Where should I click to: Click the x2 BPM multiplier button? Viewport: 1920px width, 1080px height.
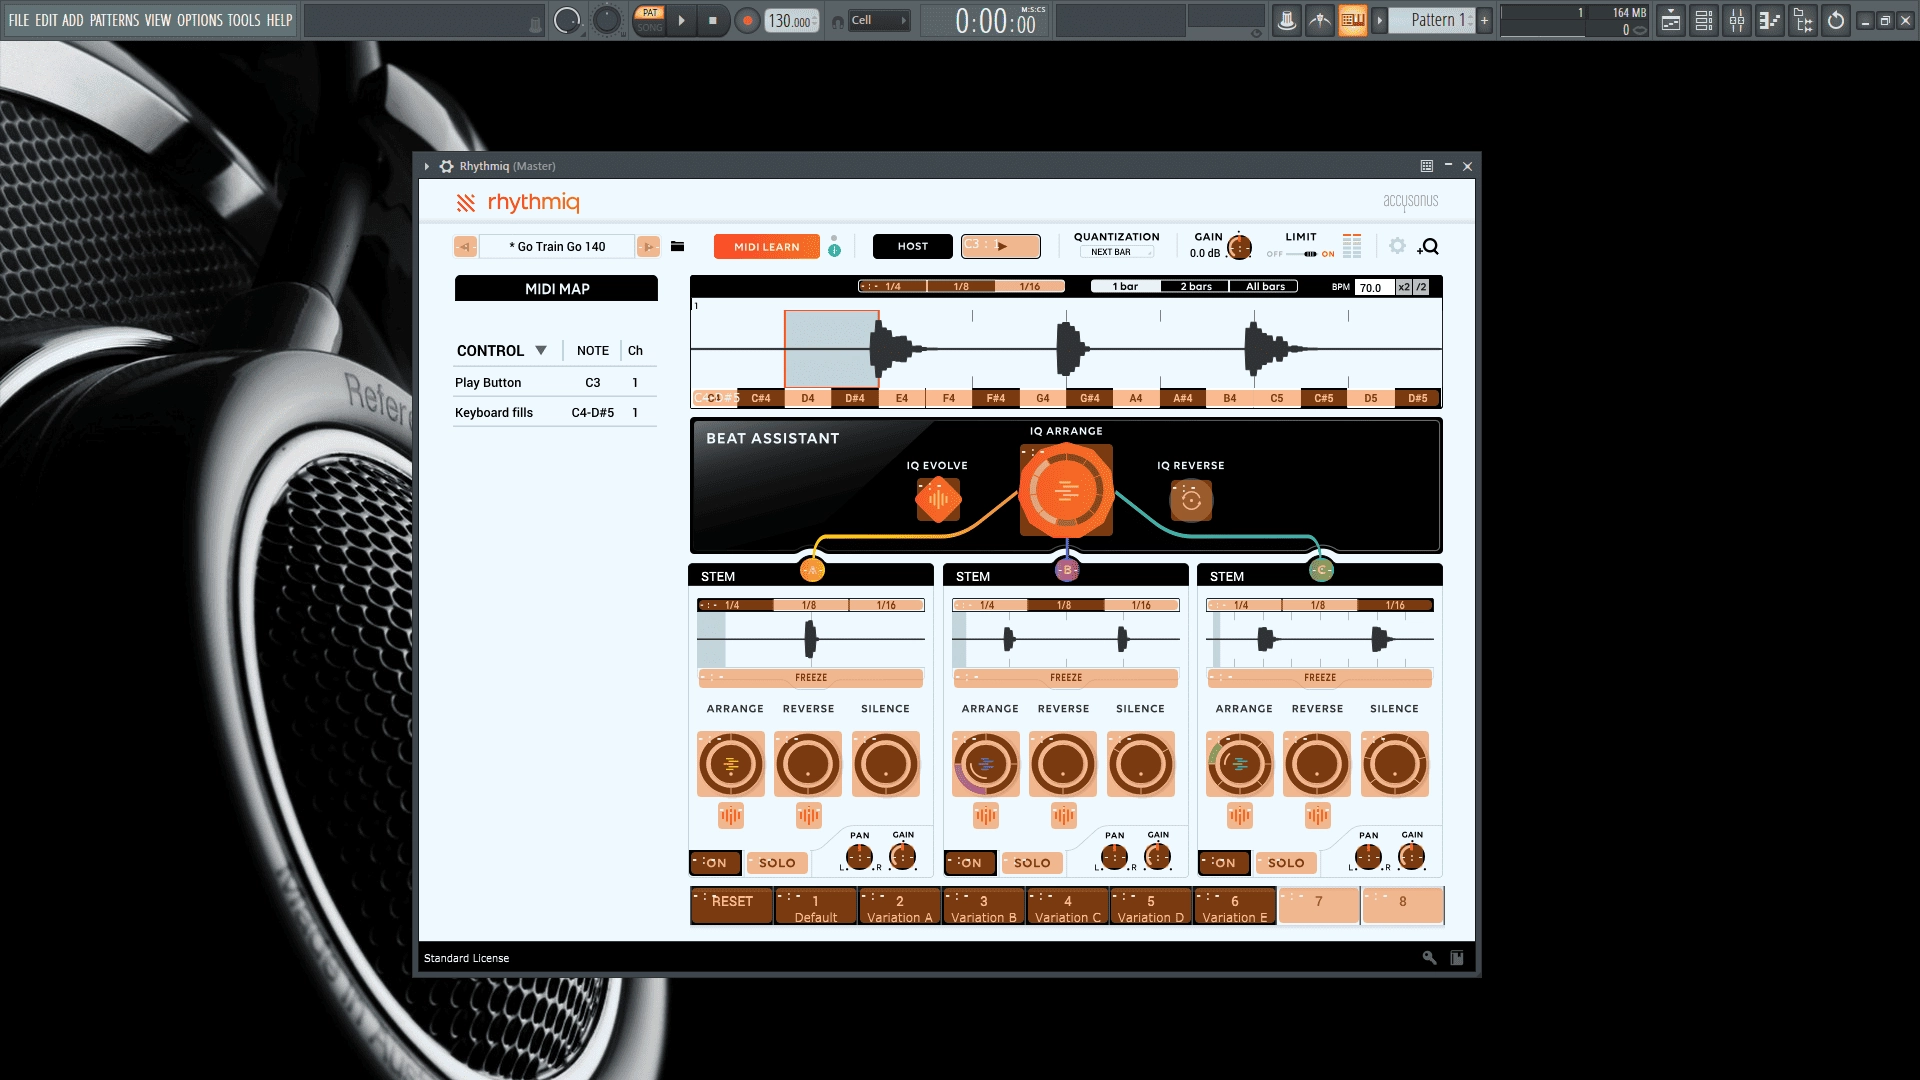[1404, 287]
